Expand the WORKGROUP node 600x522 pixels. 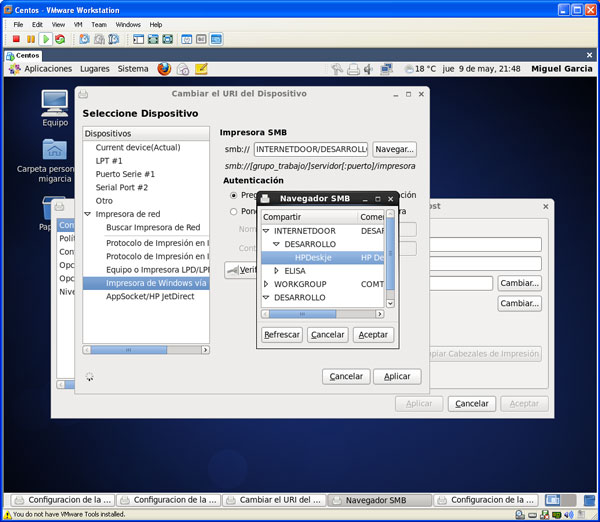pyautogui.click(x=266, y=284)
